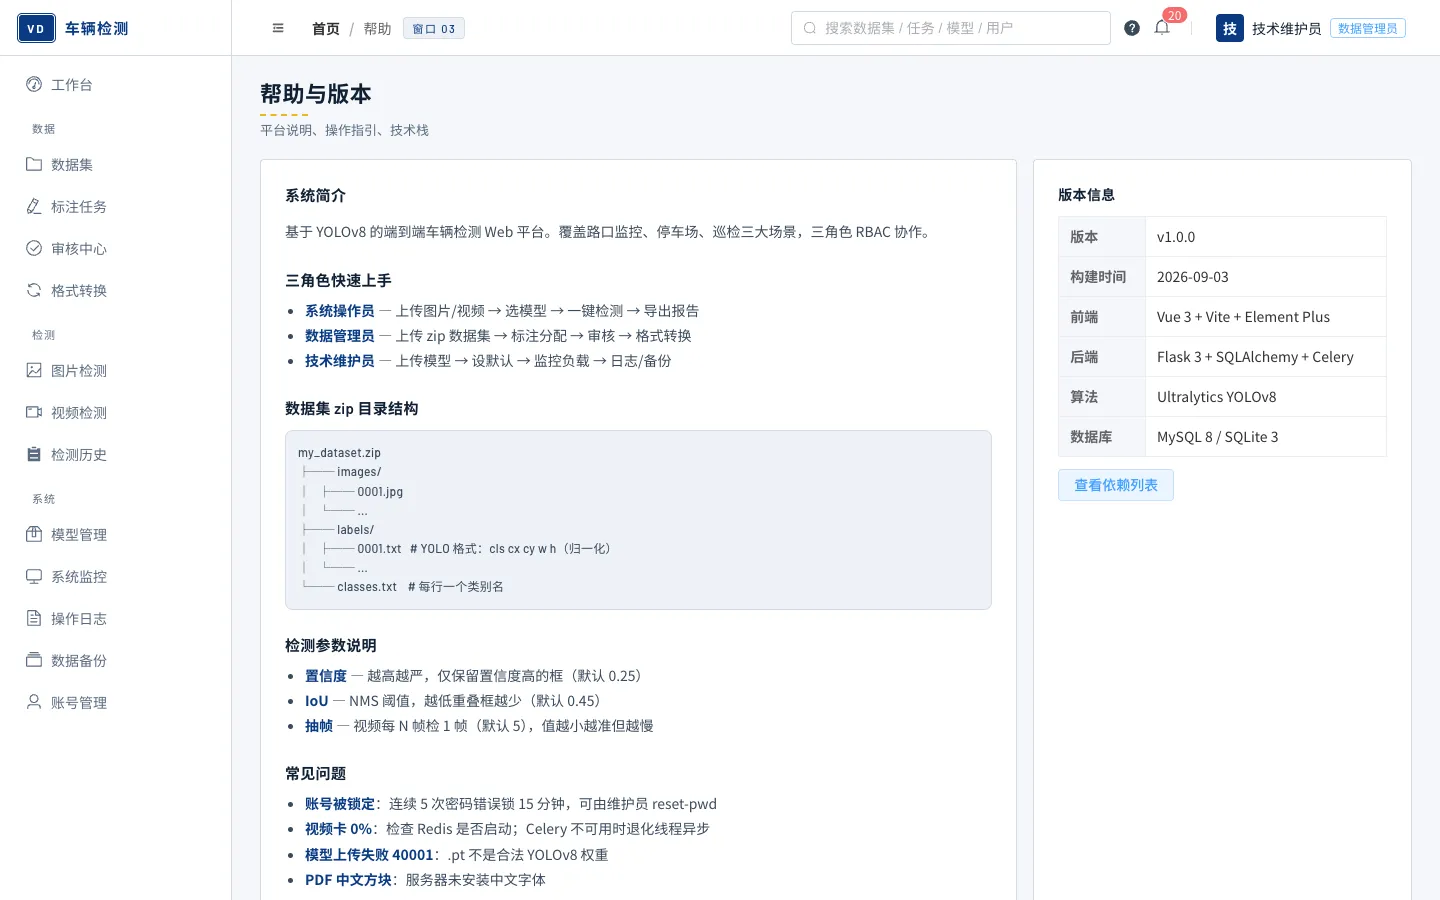Open 检测历史 menu item
This screenshot has height=900, width=1440.
115,455
